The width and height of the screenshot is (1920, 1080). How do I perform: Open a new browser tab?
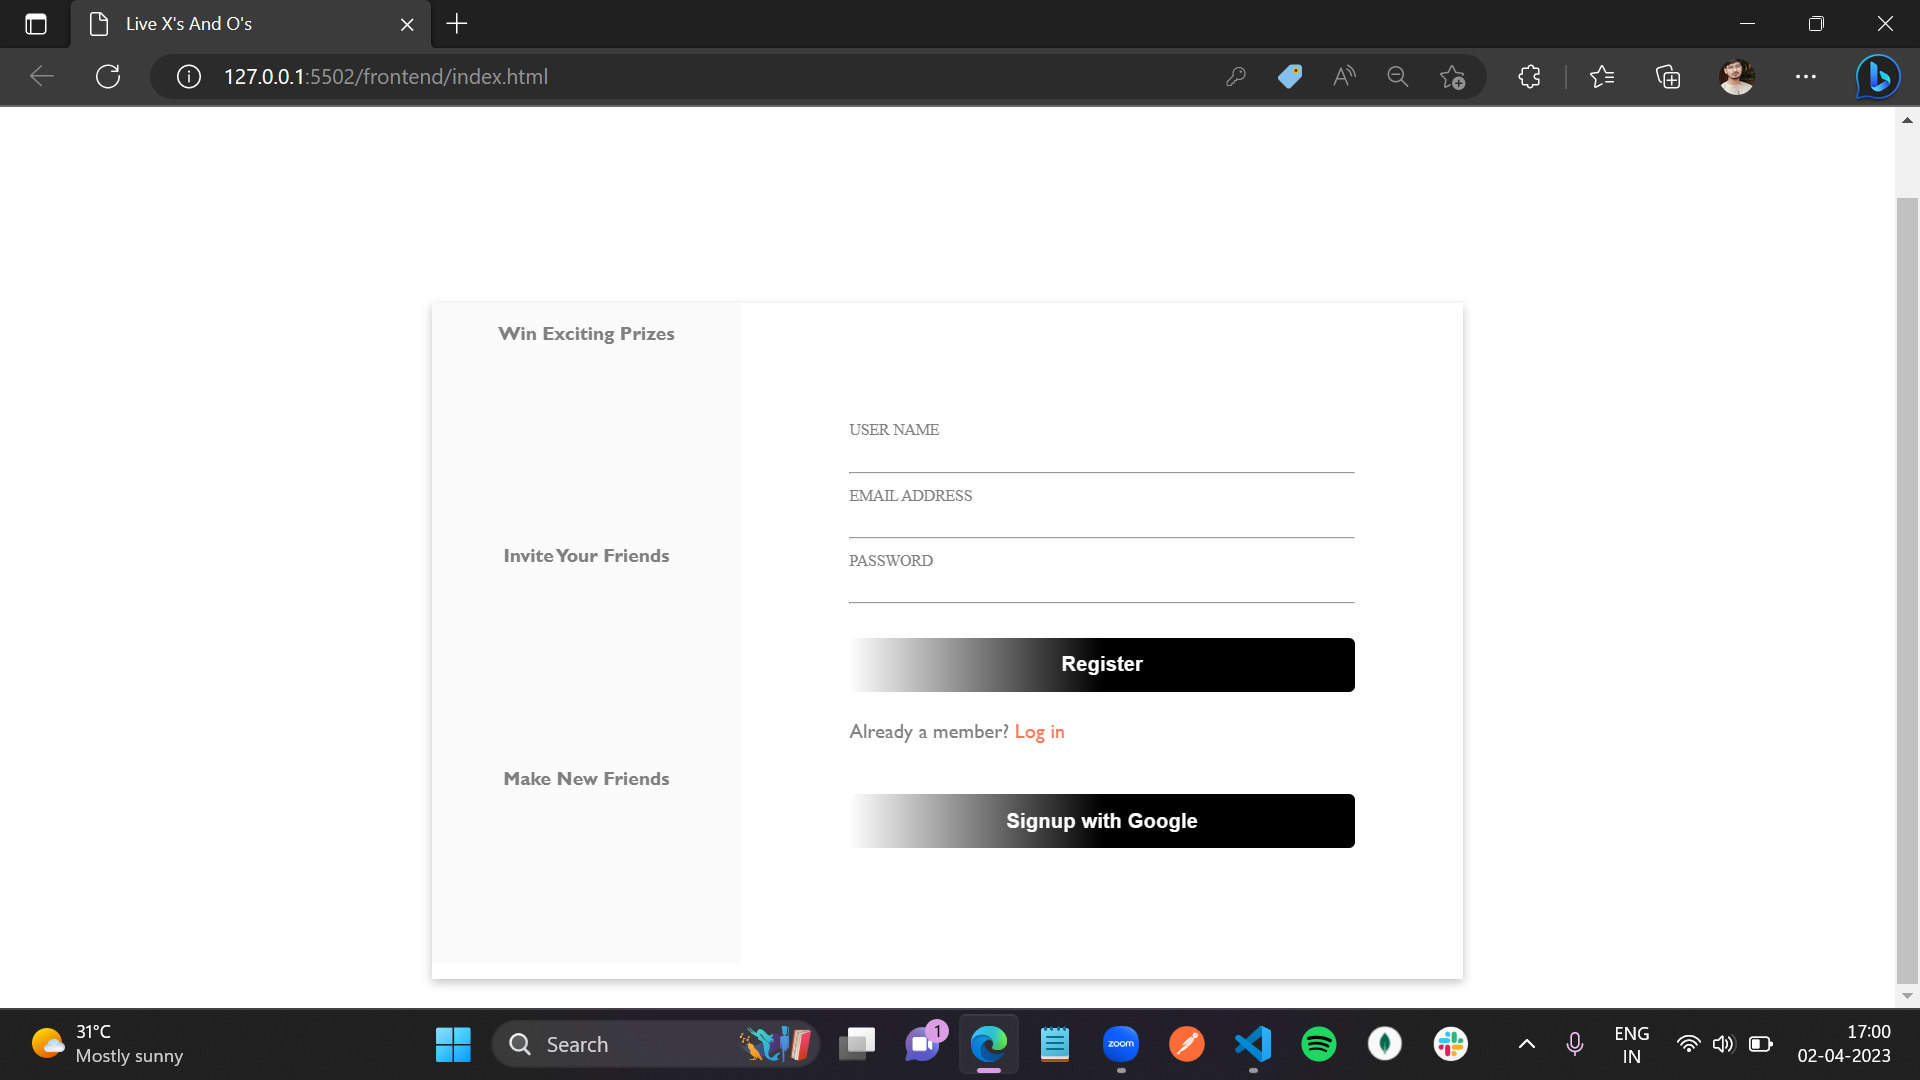[457, 24]
